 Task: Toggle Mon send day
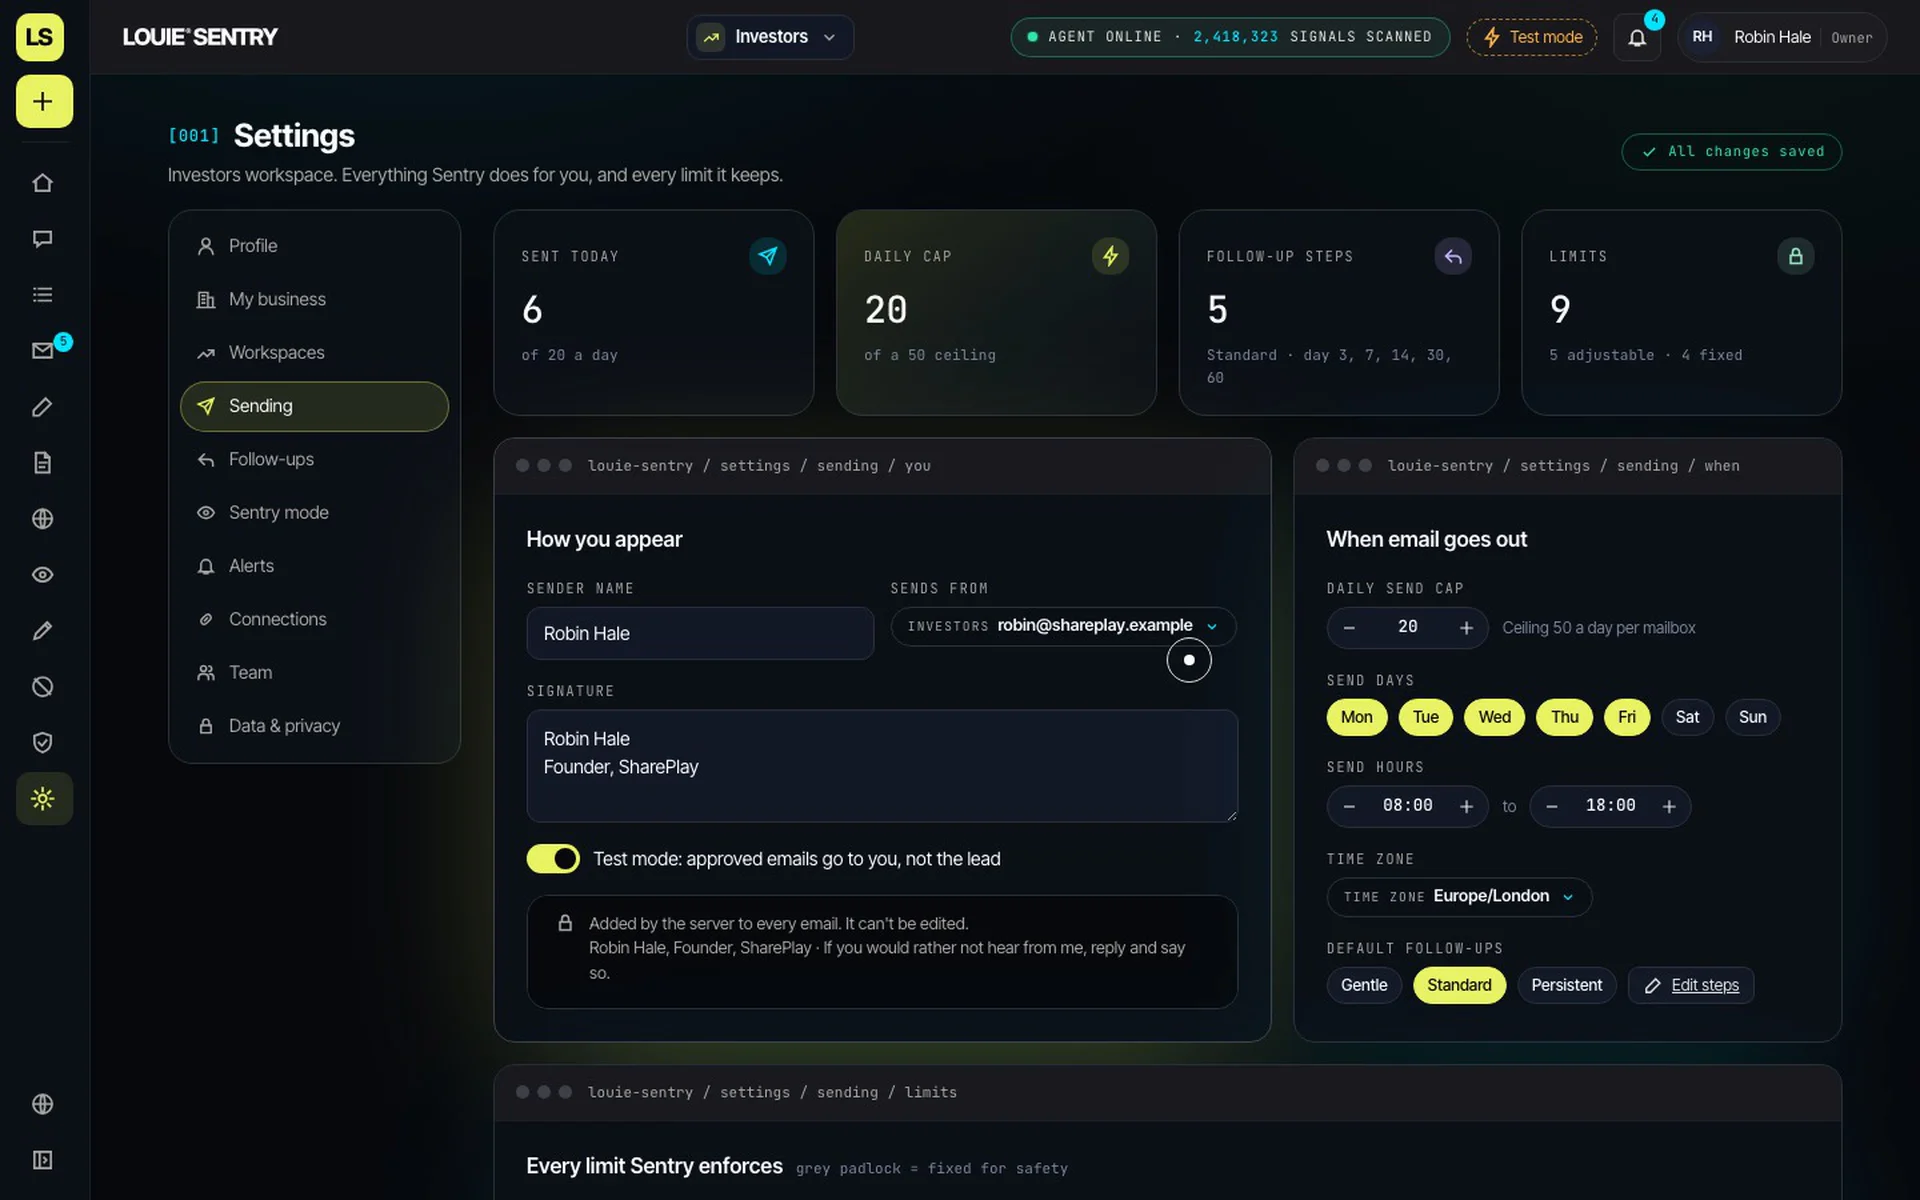1356,717
